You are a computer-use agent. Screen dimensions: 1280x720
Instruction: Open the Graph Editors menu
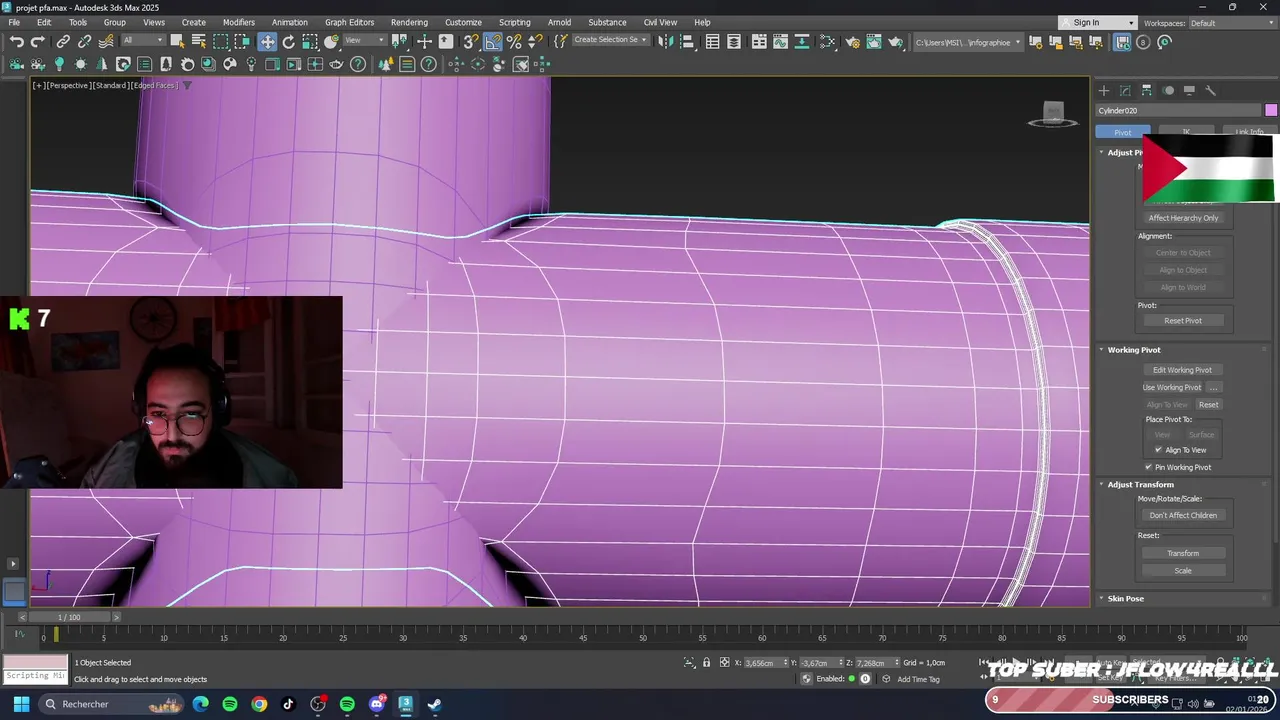pos(349,22)
